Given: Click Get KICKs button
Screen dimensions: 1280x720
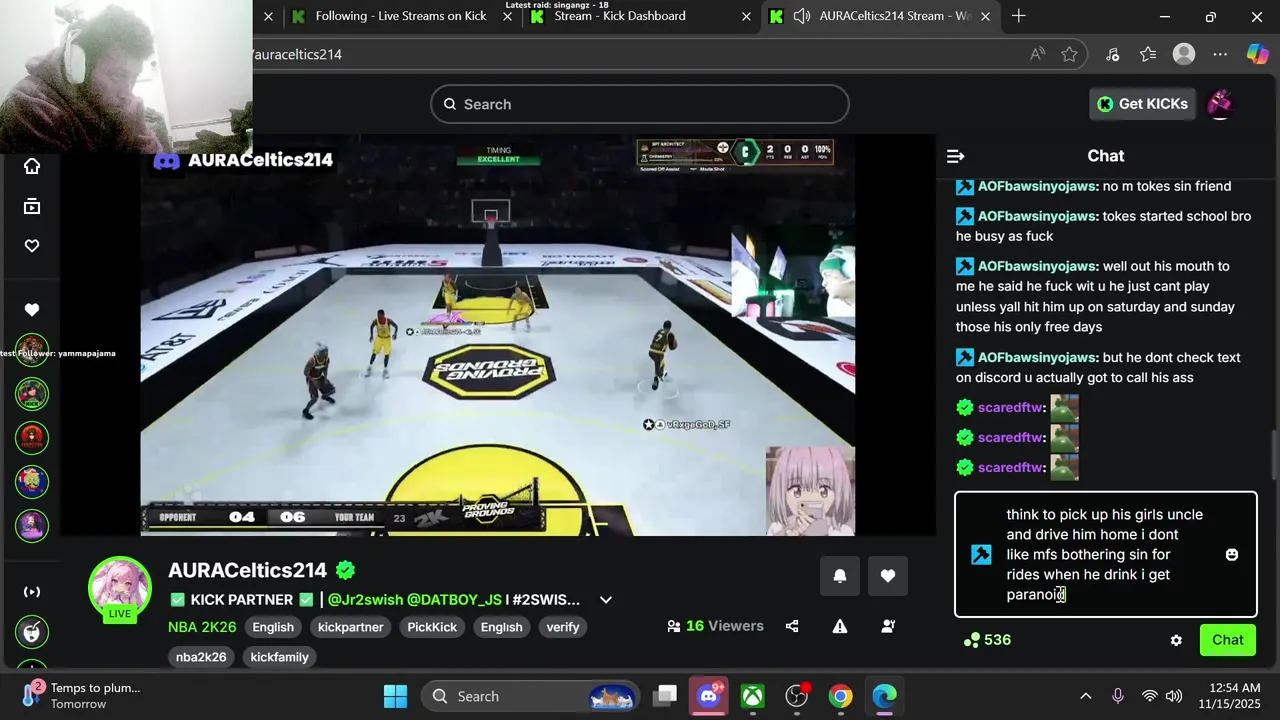Looking at the screenshot, I should tap(1142, 104).
